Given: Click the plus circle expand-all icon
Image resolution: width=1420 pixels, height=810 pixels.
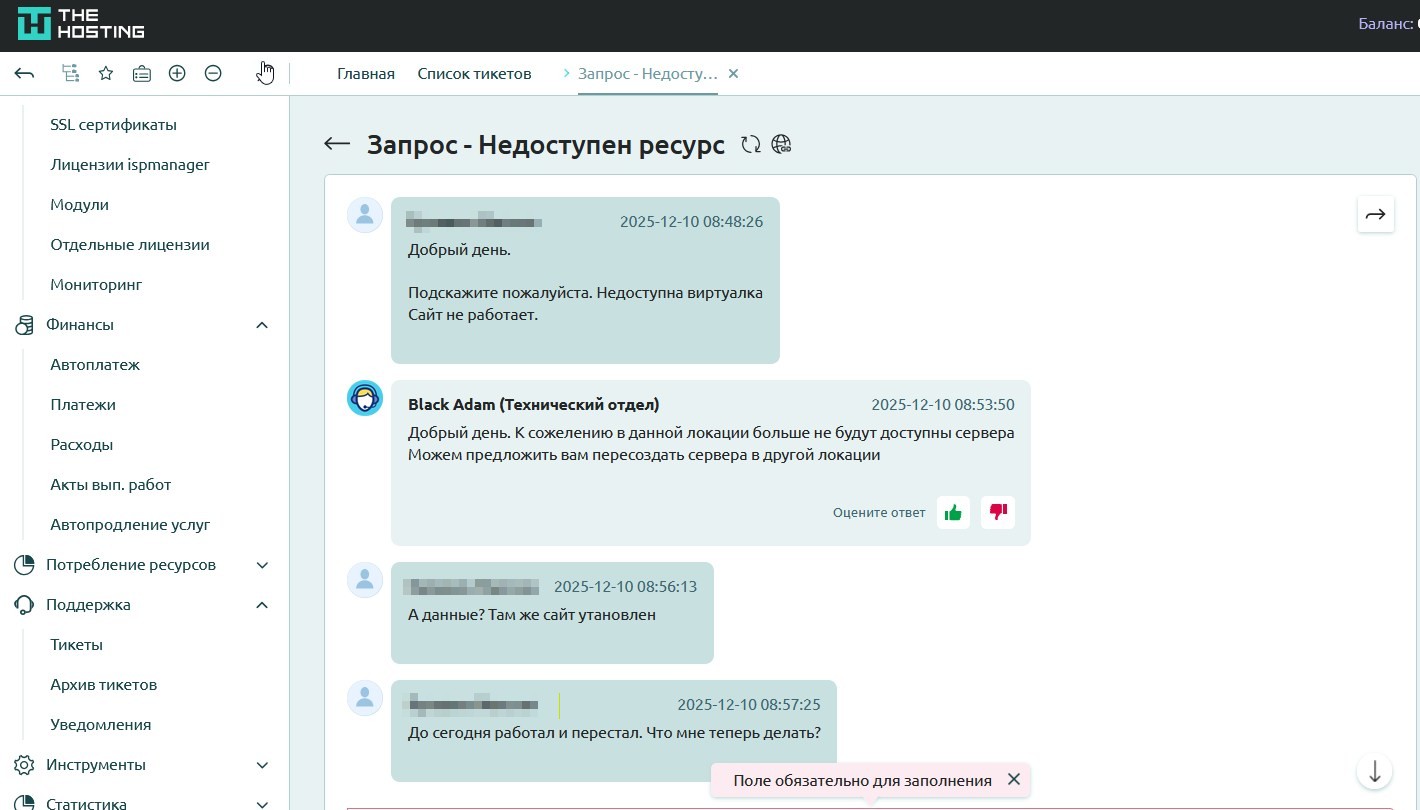Looking at the screenshot, I should (177, 73).
